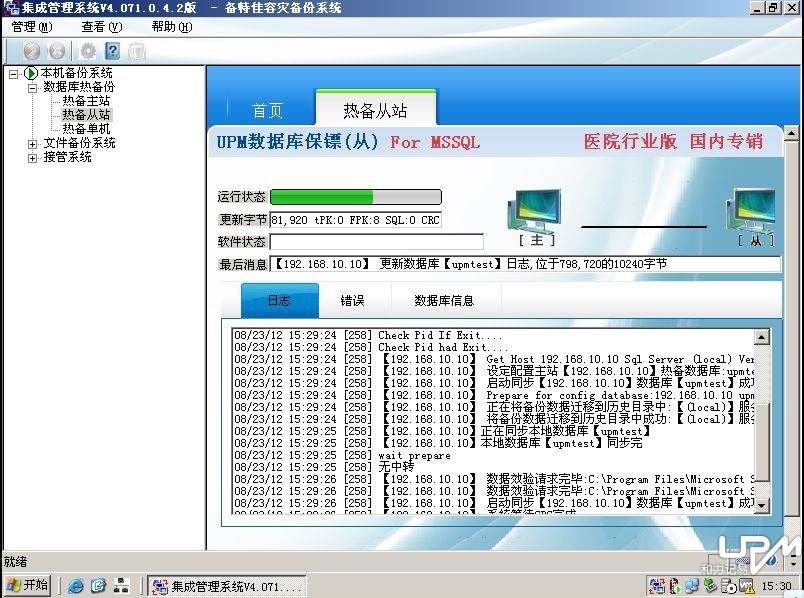Viewport: 804px width, 598px height.
Task: Click the grey checkmark circle toolbar icon
Action: pyautogui.click(x=32, y=51)
